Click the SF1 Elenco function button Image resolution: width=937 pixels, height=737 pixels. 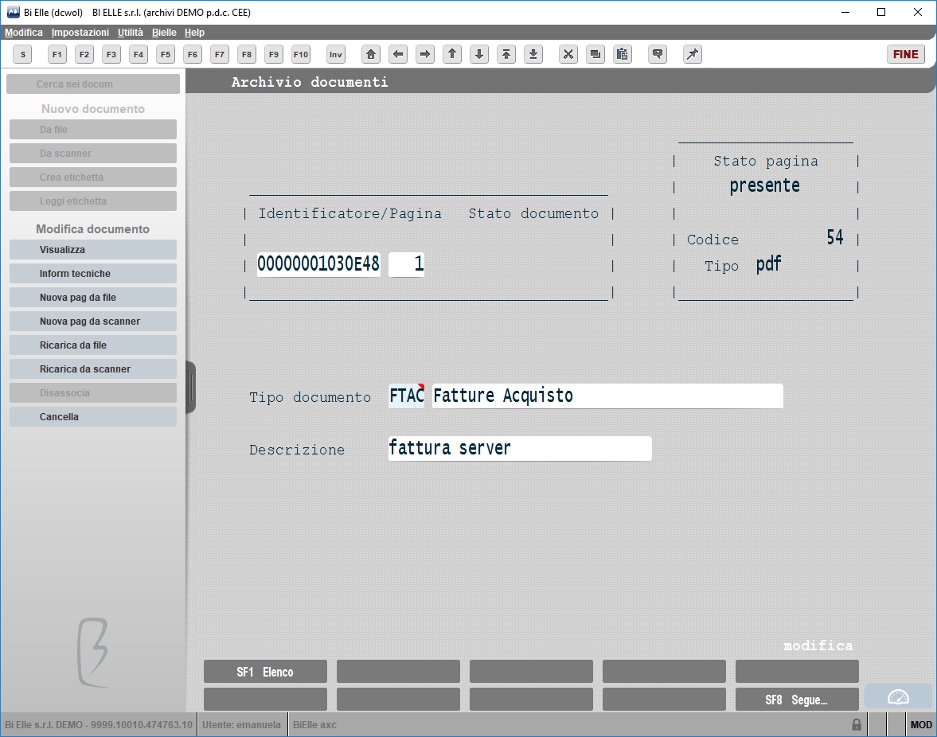click(265, 672)
